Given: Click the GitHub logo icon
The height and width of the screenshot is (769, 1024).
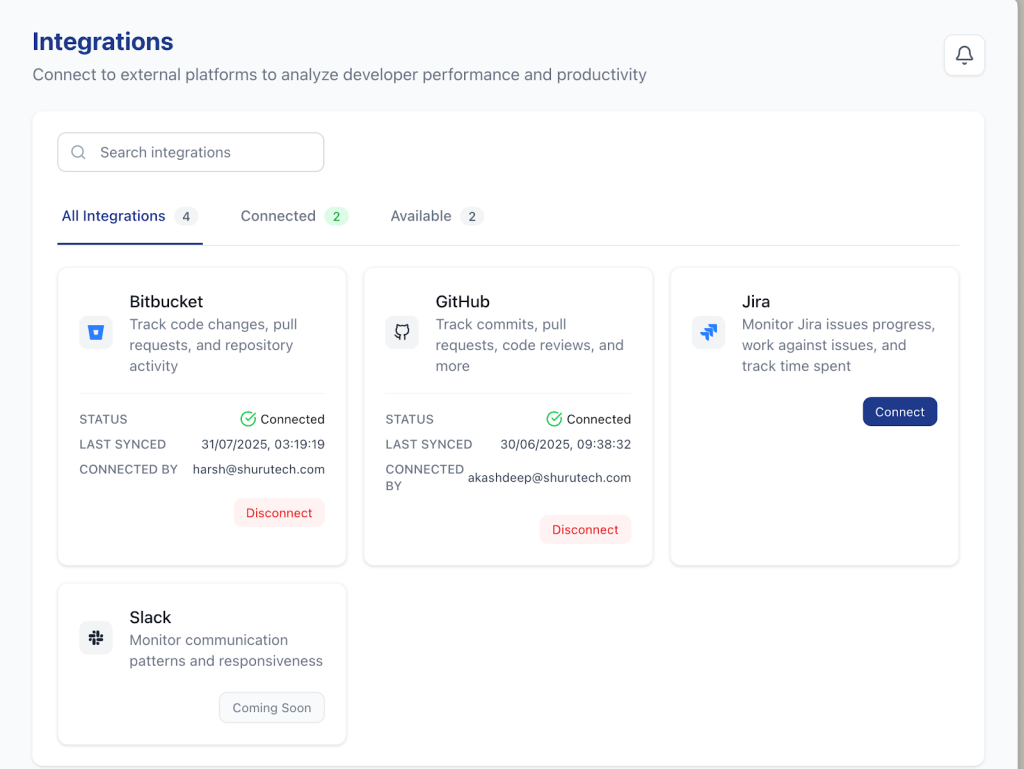Looking at the screenshot, I should (402, 332).
